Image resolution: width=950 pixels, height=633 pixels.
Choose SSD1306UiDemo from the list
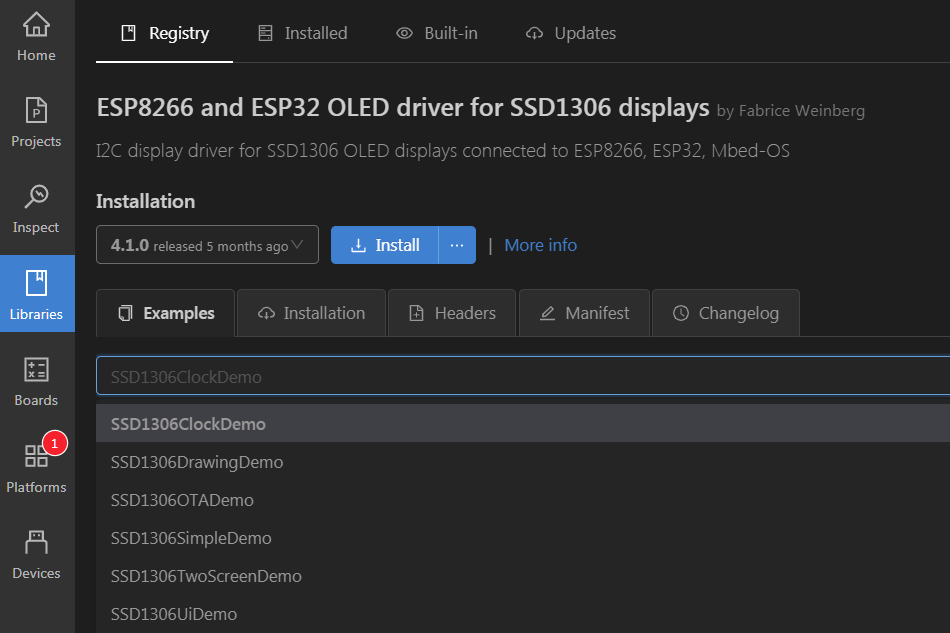[523, 614]
